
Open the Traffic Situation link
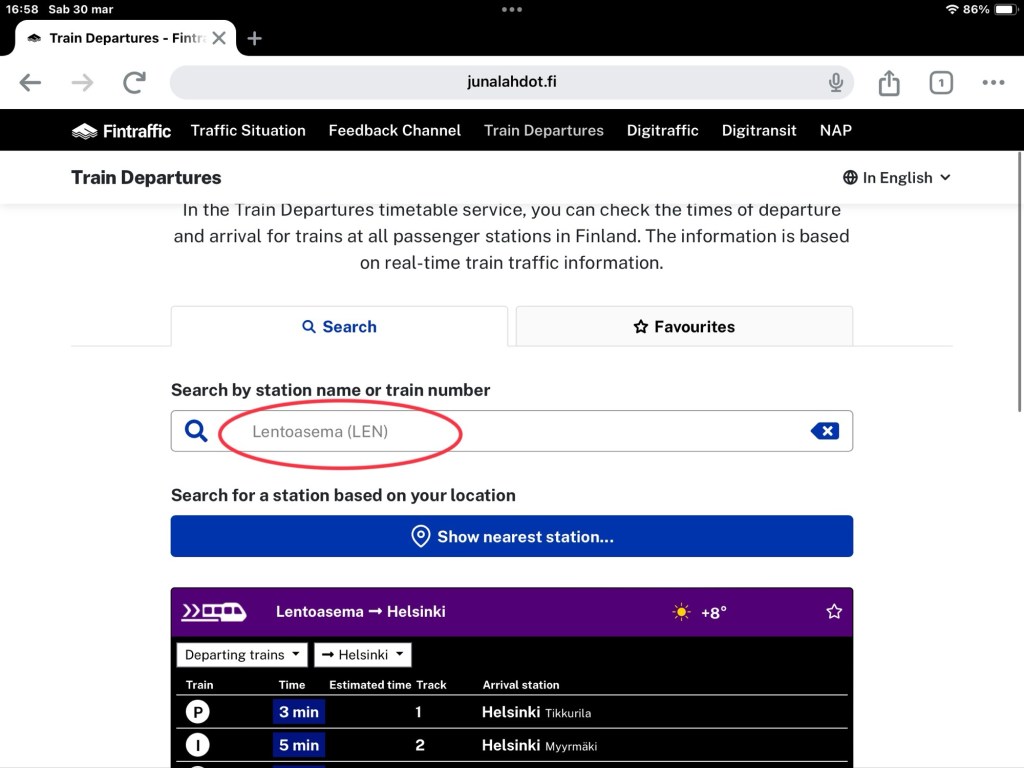click(x=248, y=131)
